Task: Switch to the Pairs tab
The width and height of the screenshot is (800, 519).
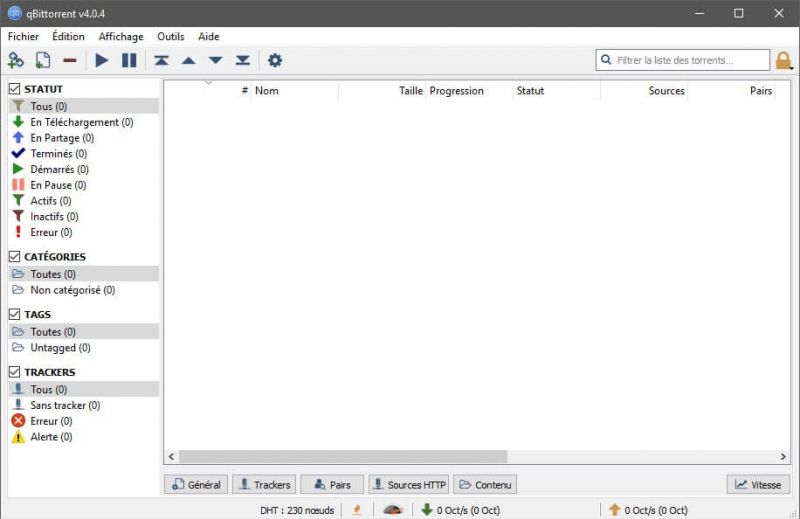Action: point(332,484)
